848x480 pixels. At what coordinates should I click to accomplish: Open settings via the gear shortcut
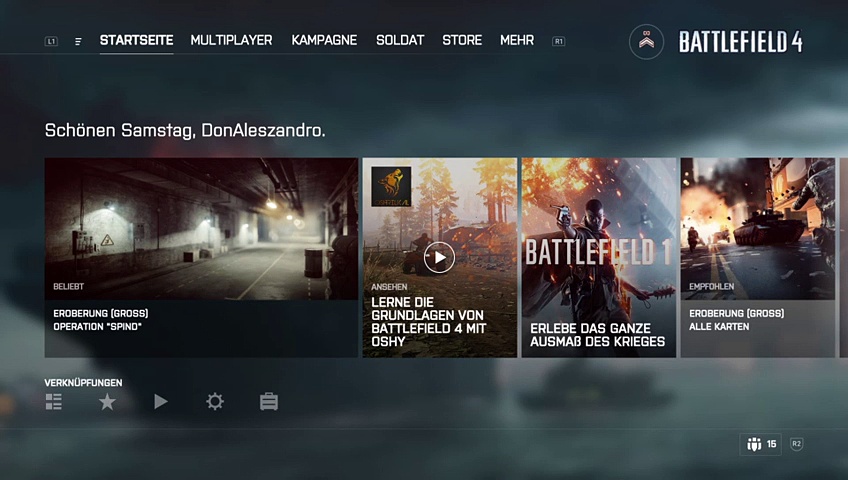(215, 402)
